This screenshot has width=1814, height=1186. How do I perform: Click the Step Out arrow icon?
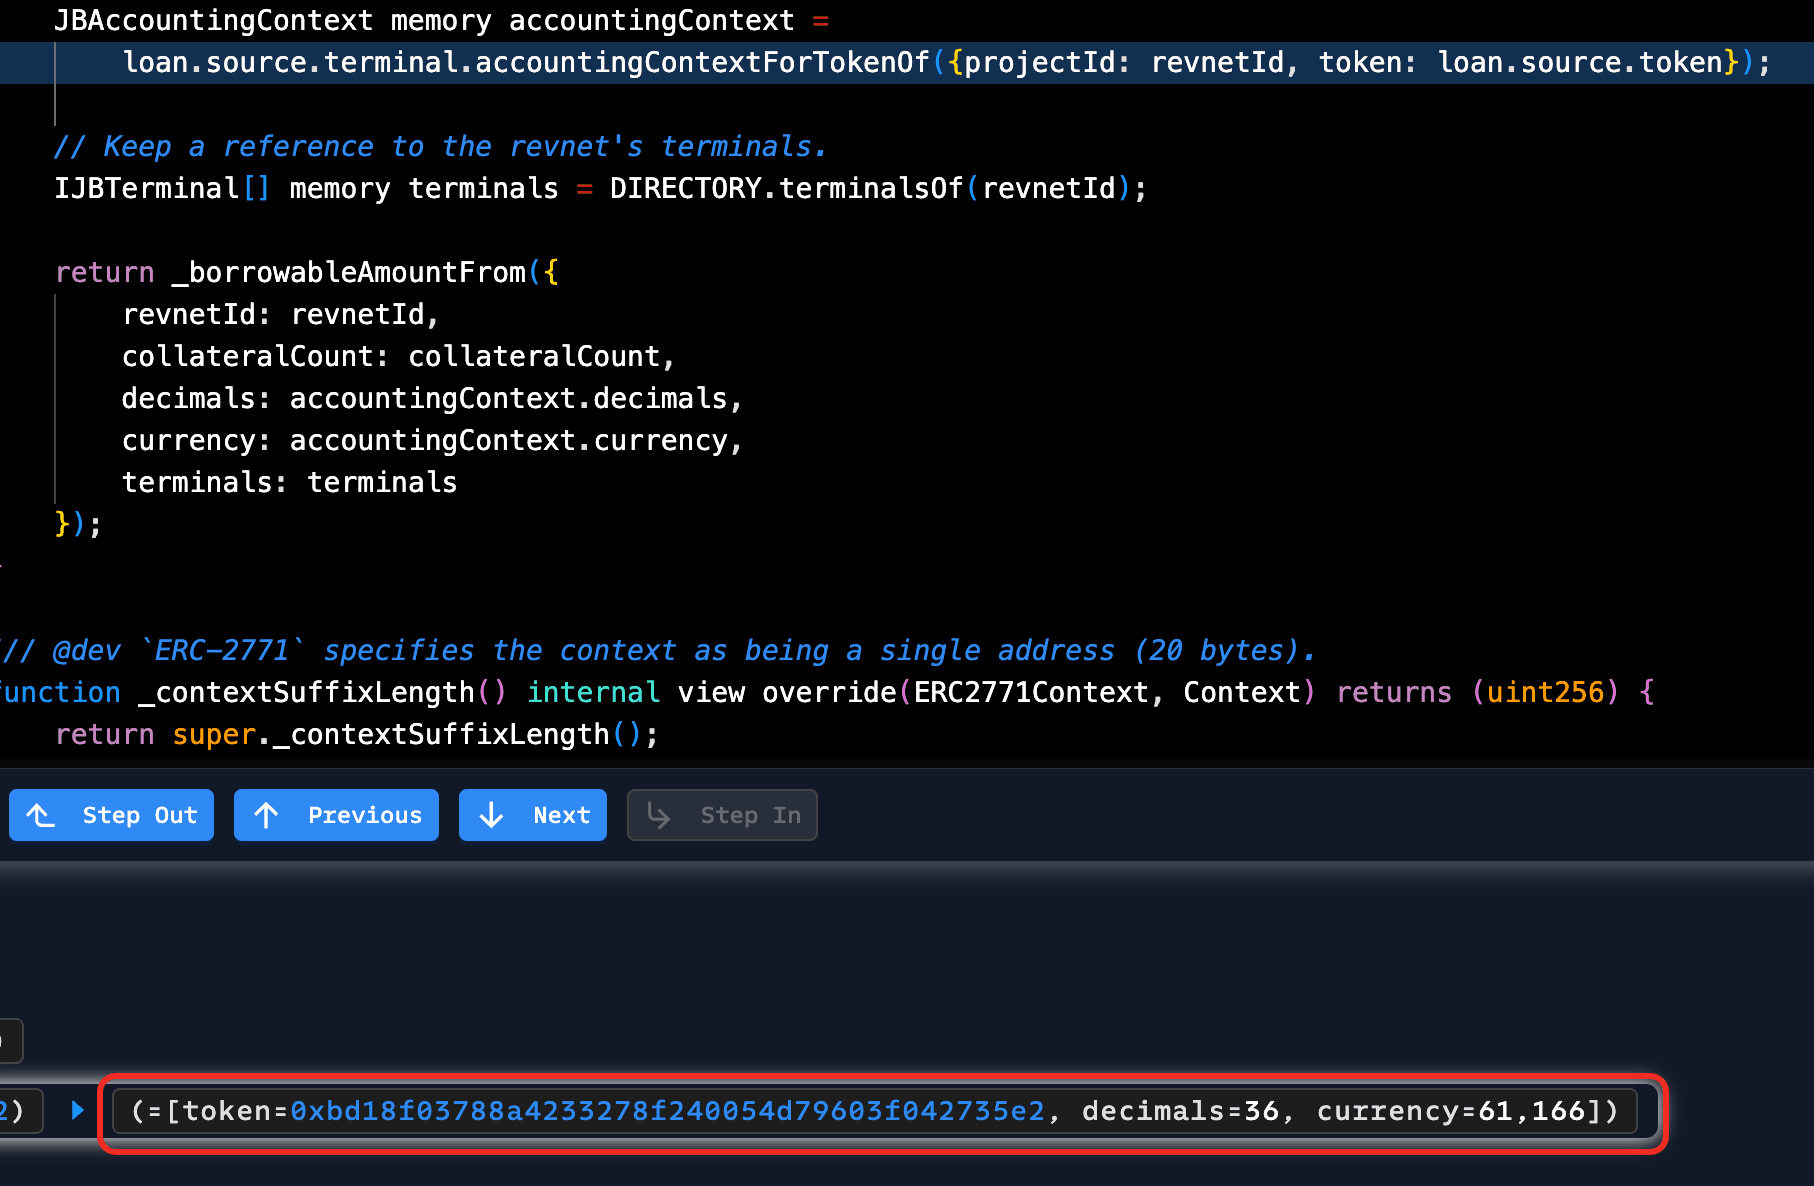click(x=41, y=816)
